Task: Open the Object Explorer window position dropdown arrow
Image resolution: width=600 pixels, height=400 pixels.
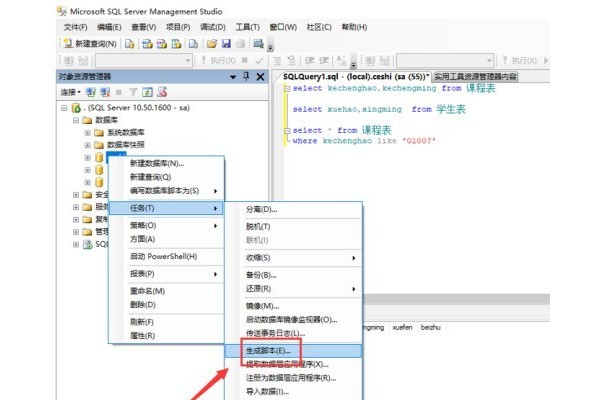Action: pos(233,77)
